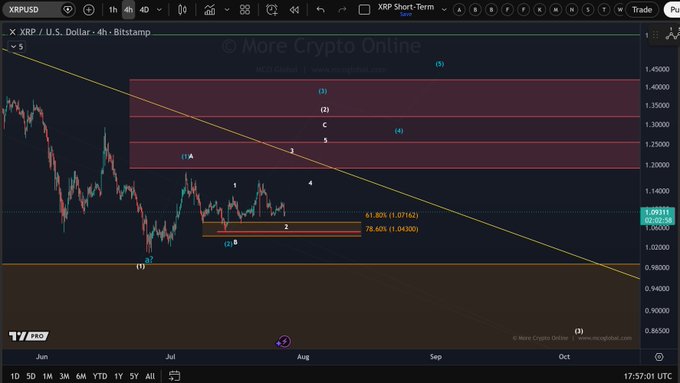Load quick layout T
The height and width of the screenshot is (383, 680).
(604, 10)
